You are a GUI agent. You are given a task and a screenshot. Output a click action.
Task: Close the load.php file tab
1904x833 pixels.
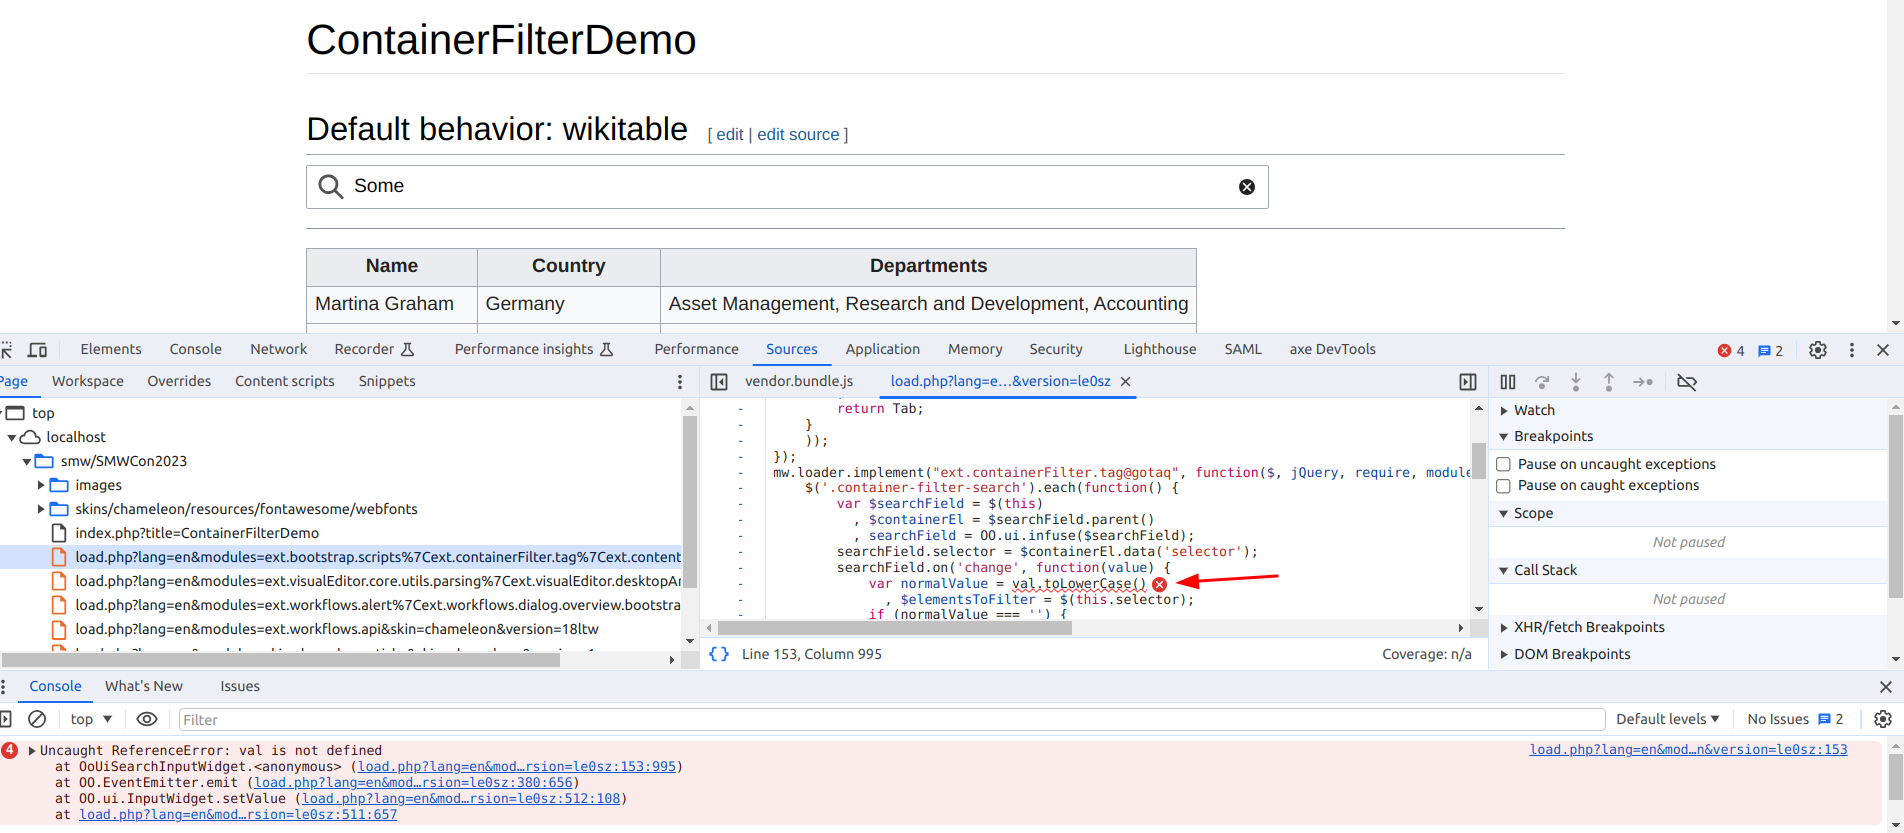pyautogui.click(x=1125, y=381)
